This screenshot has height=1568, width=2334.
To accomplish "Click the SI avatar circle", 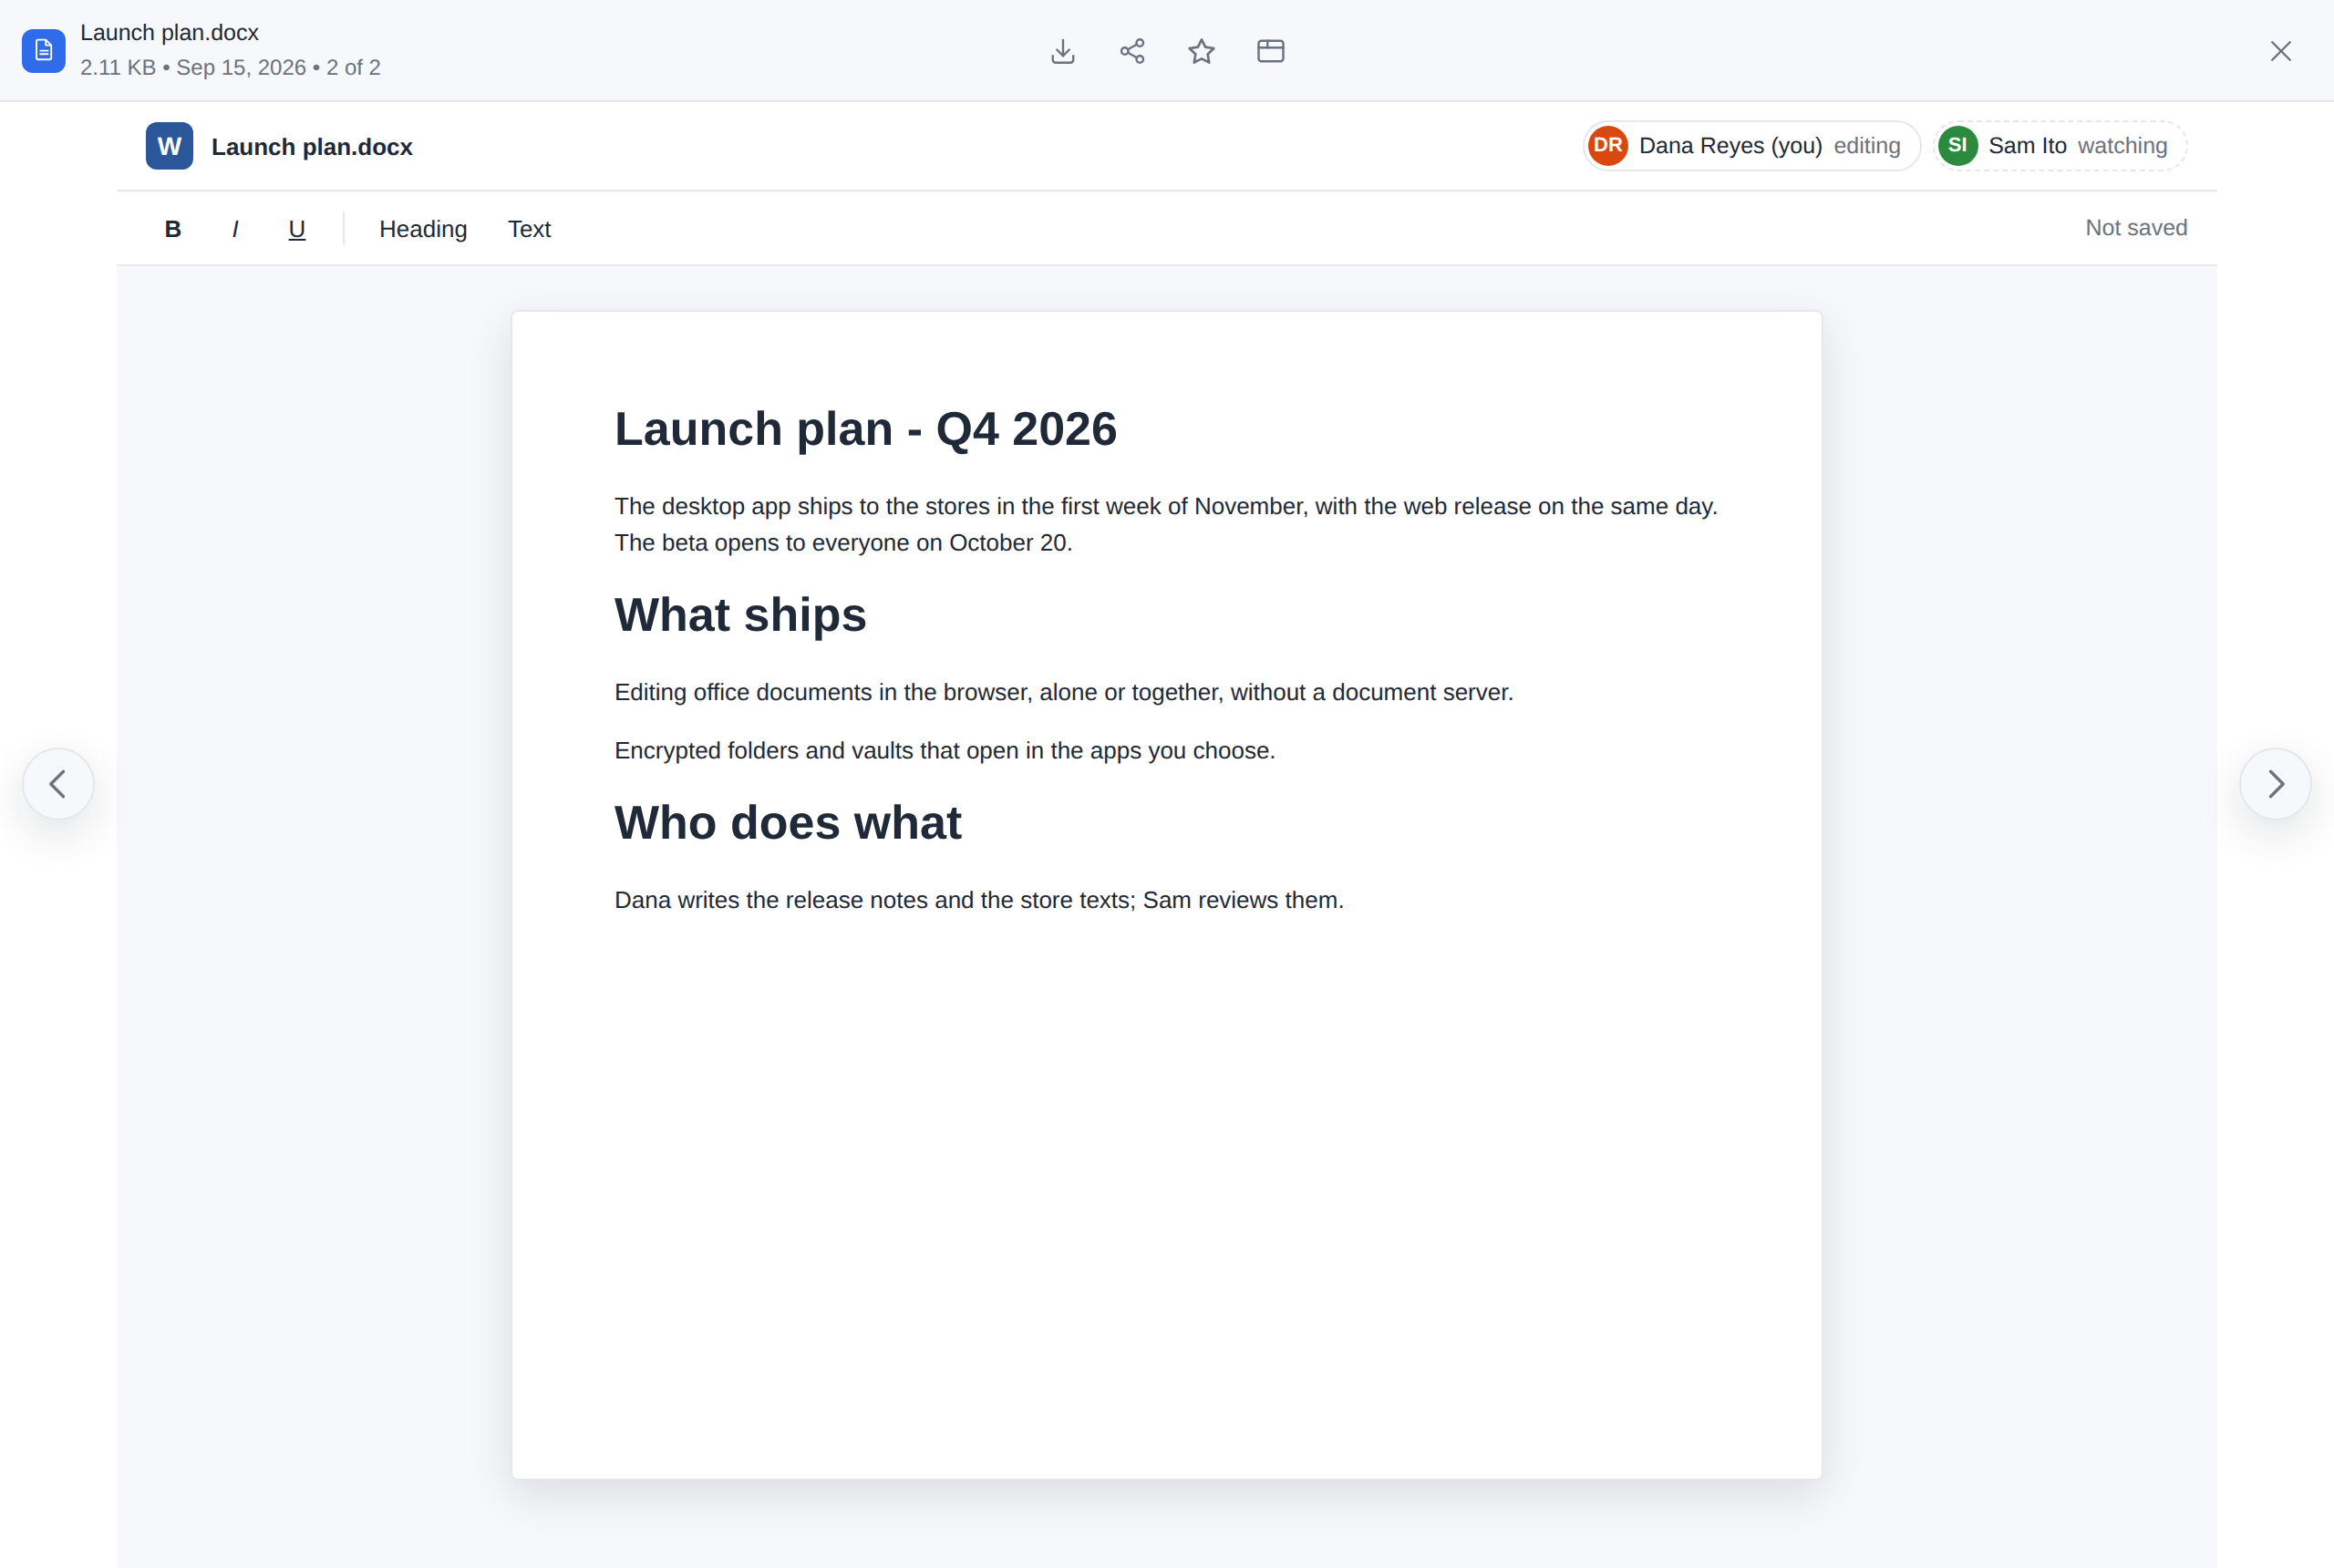I will click(x=1957, y=146).
